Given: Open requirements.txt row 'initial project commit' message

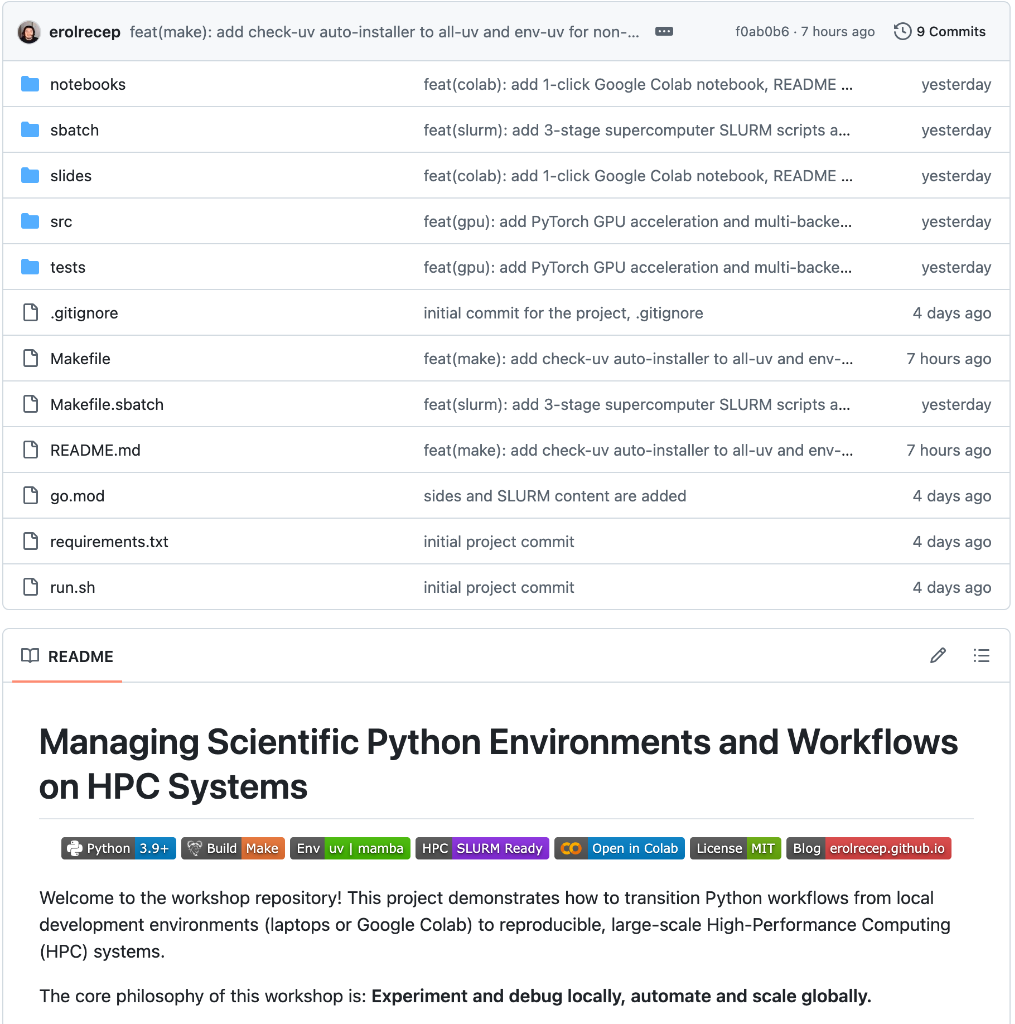Looking at the screenshot, I should (498, 541).
